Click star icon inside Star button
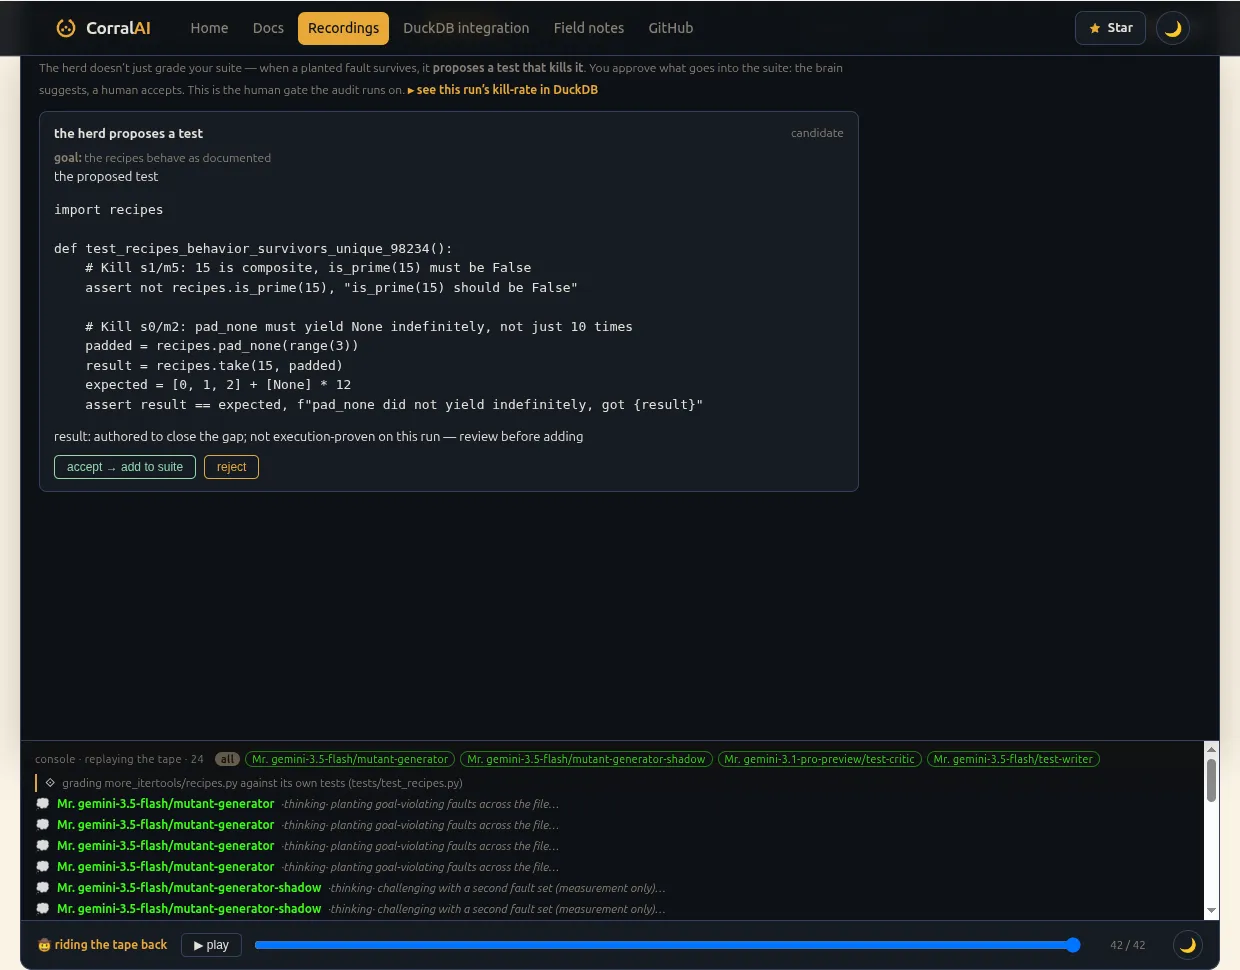The height and width of the screenshot is (970, 1240). point(1095,28)
